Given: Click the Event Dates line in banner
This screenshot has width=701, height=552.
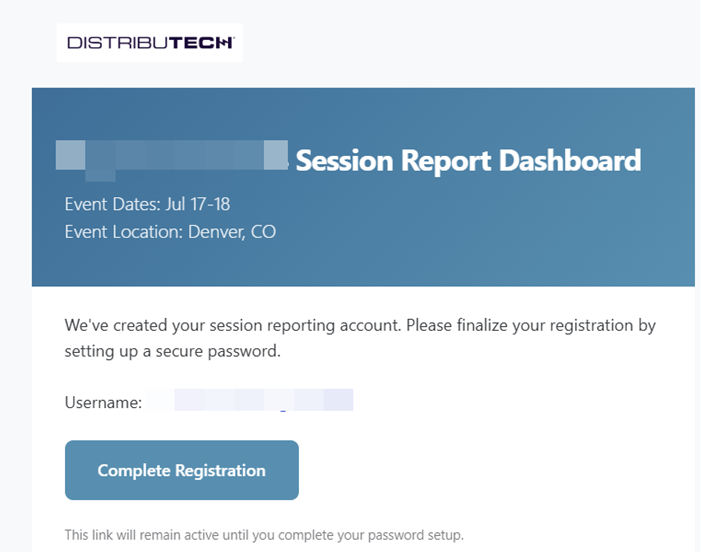Looking at the screenshot, I should [147, 204].
